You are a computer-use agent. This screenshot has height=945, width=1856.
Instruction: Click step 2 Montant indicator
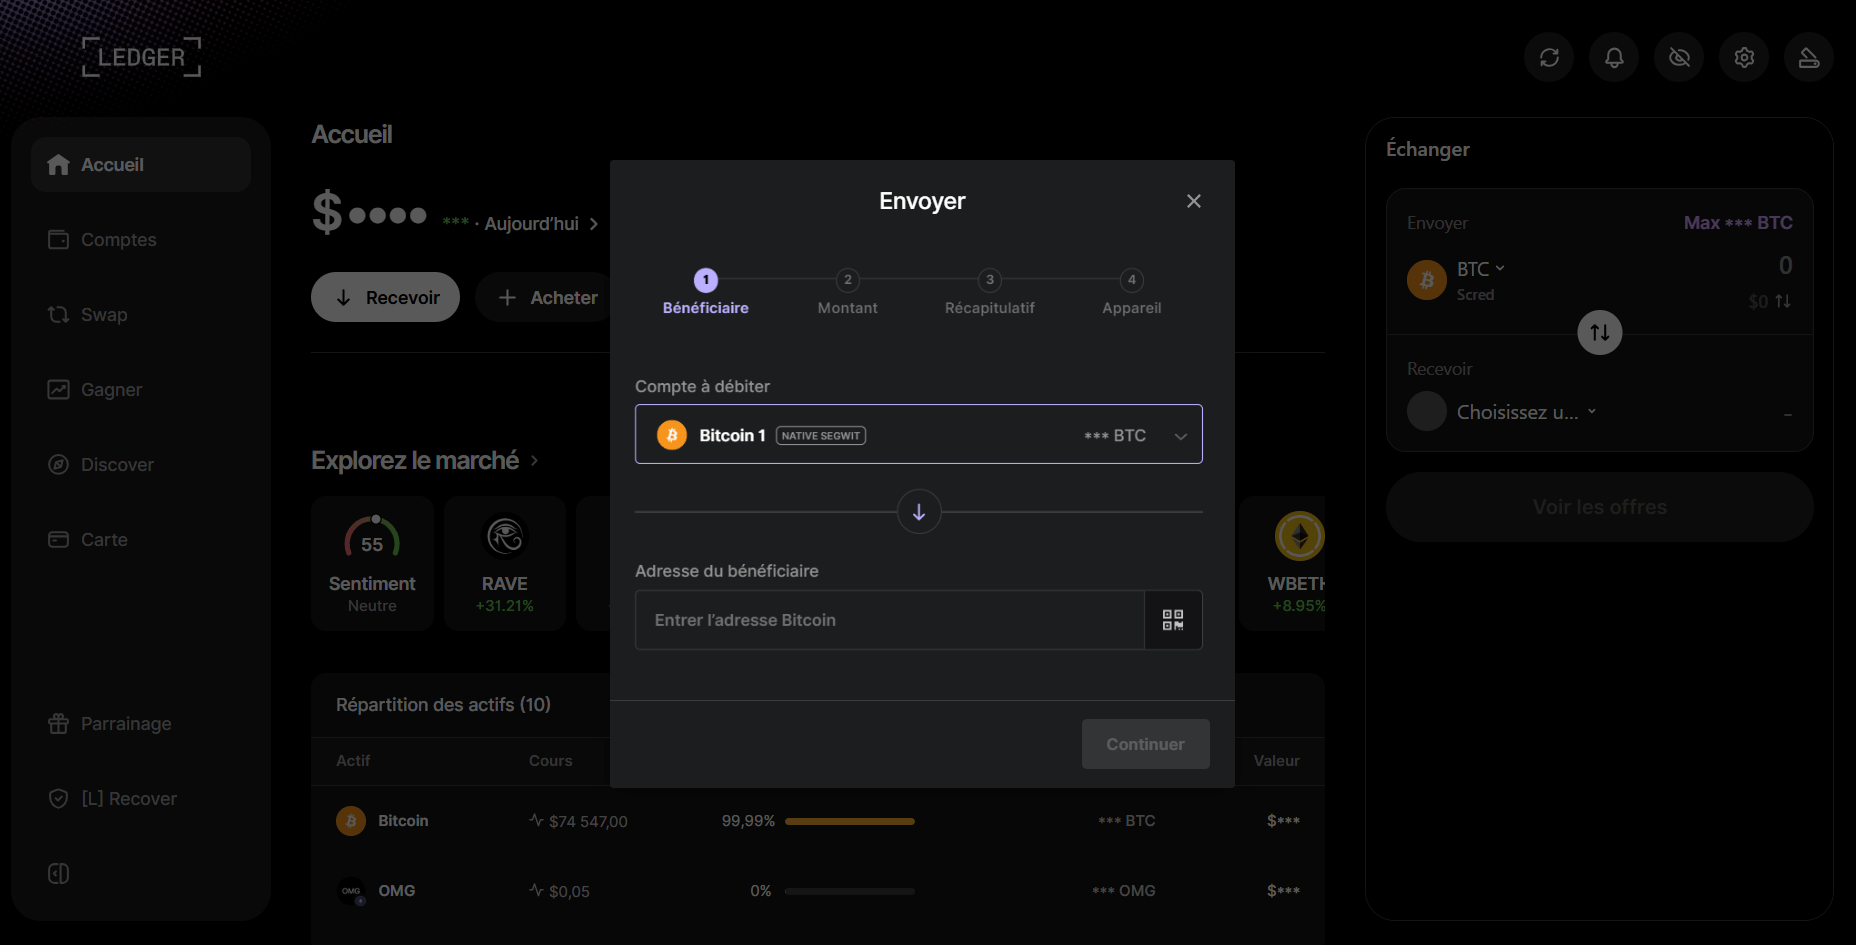pyautogui.click(x=848, y=292)
